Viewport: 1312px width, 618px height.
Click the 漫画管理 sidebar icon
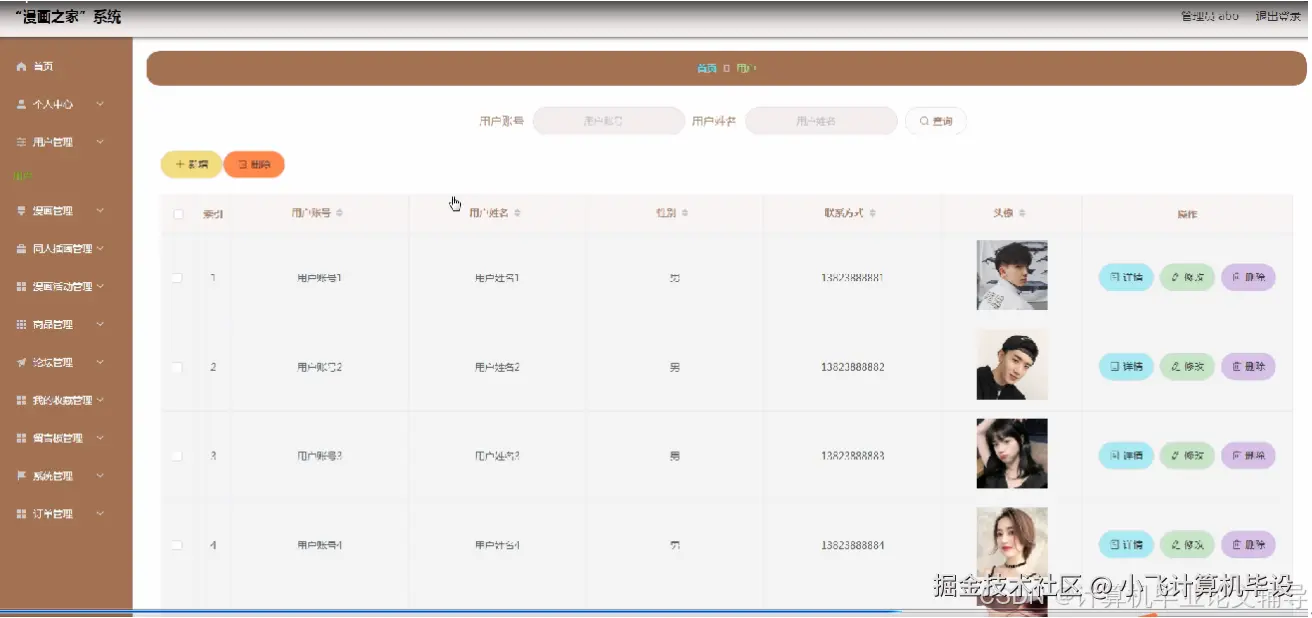pos(21,211)
